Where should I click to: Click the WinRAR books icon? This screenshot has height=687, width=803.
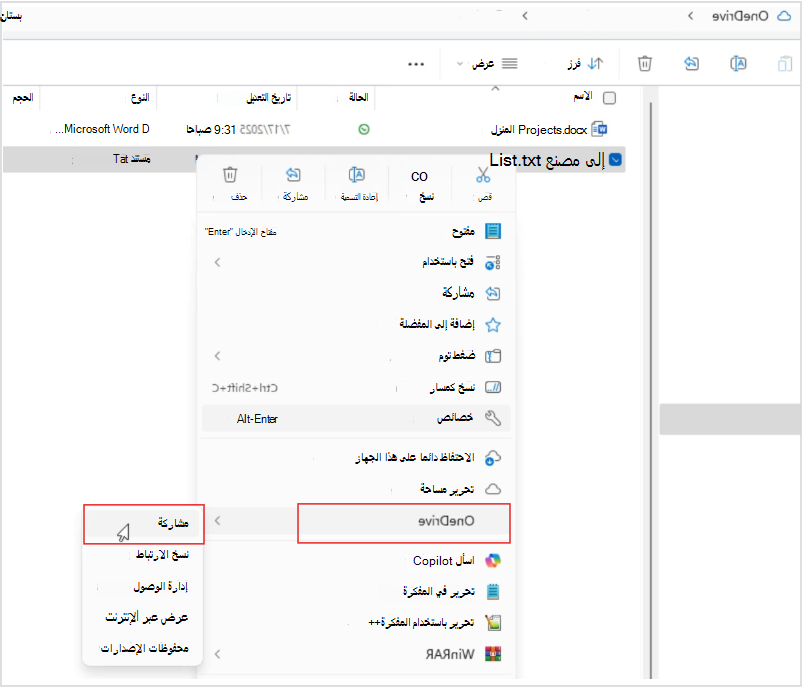coord(493,654)
